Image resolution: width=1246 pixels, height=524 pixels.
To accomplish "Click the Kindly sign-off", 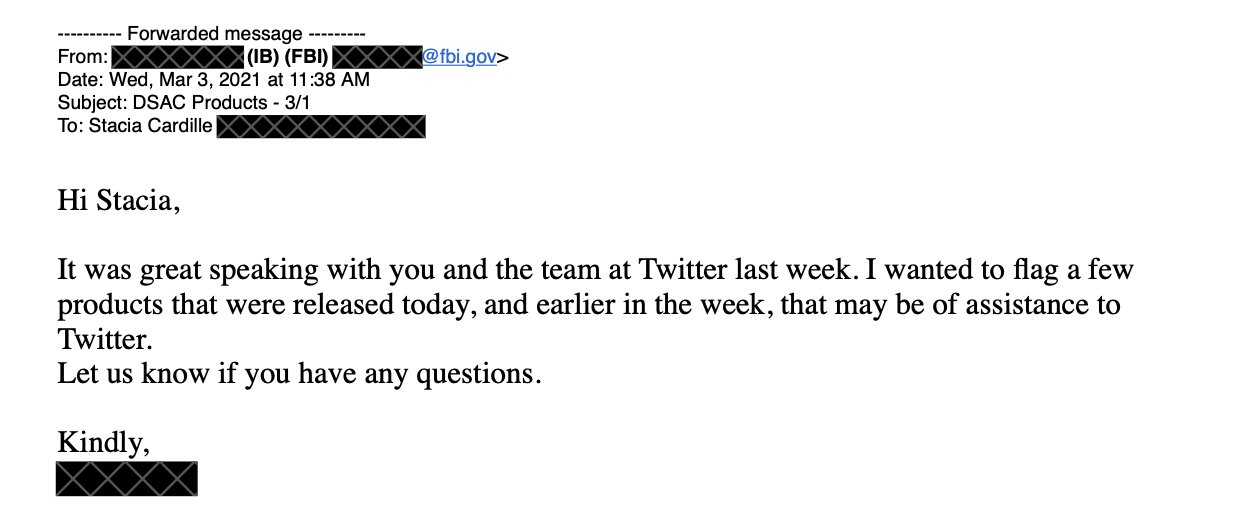I will click(104, 442).
